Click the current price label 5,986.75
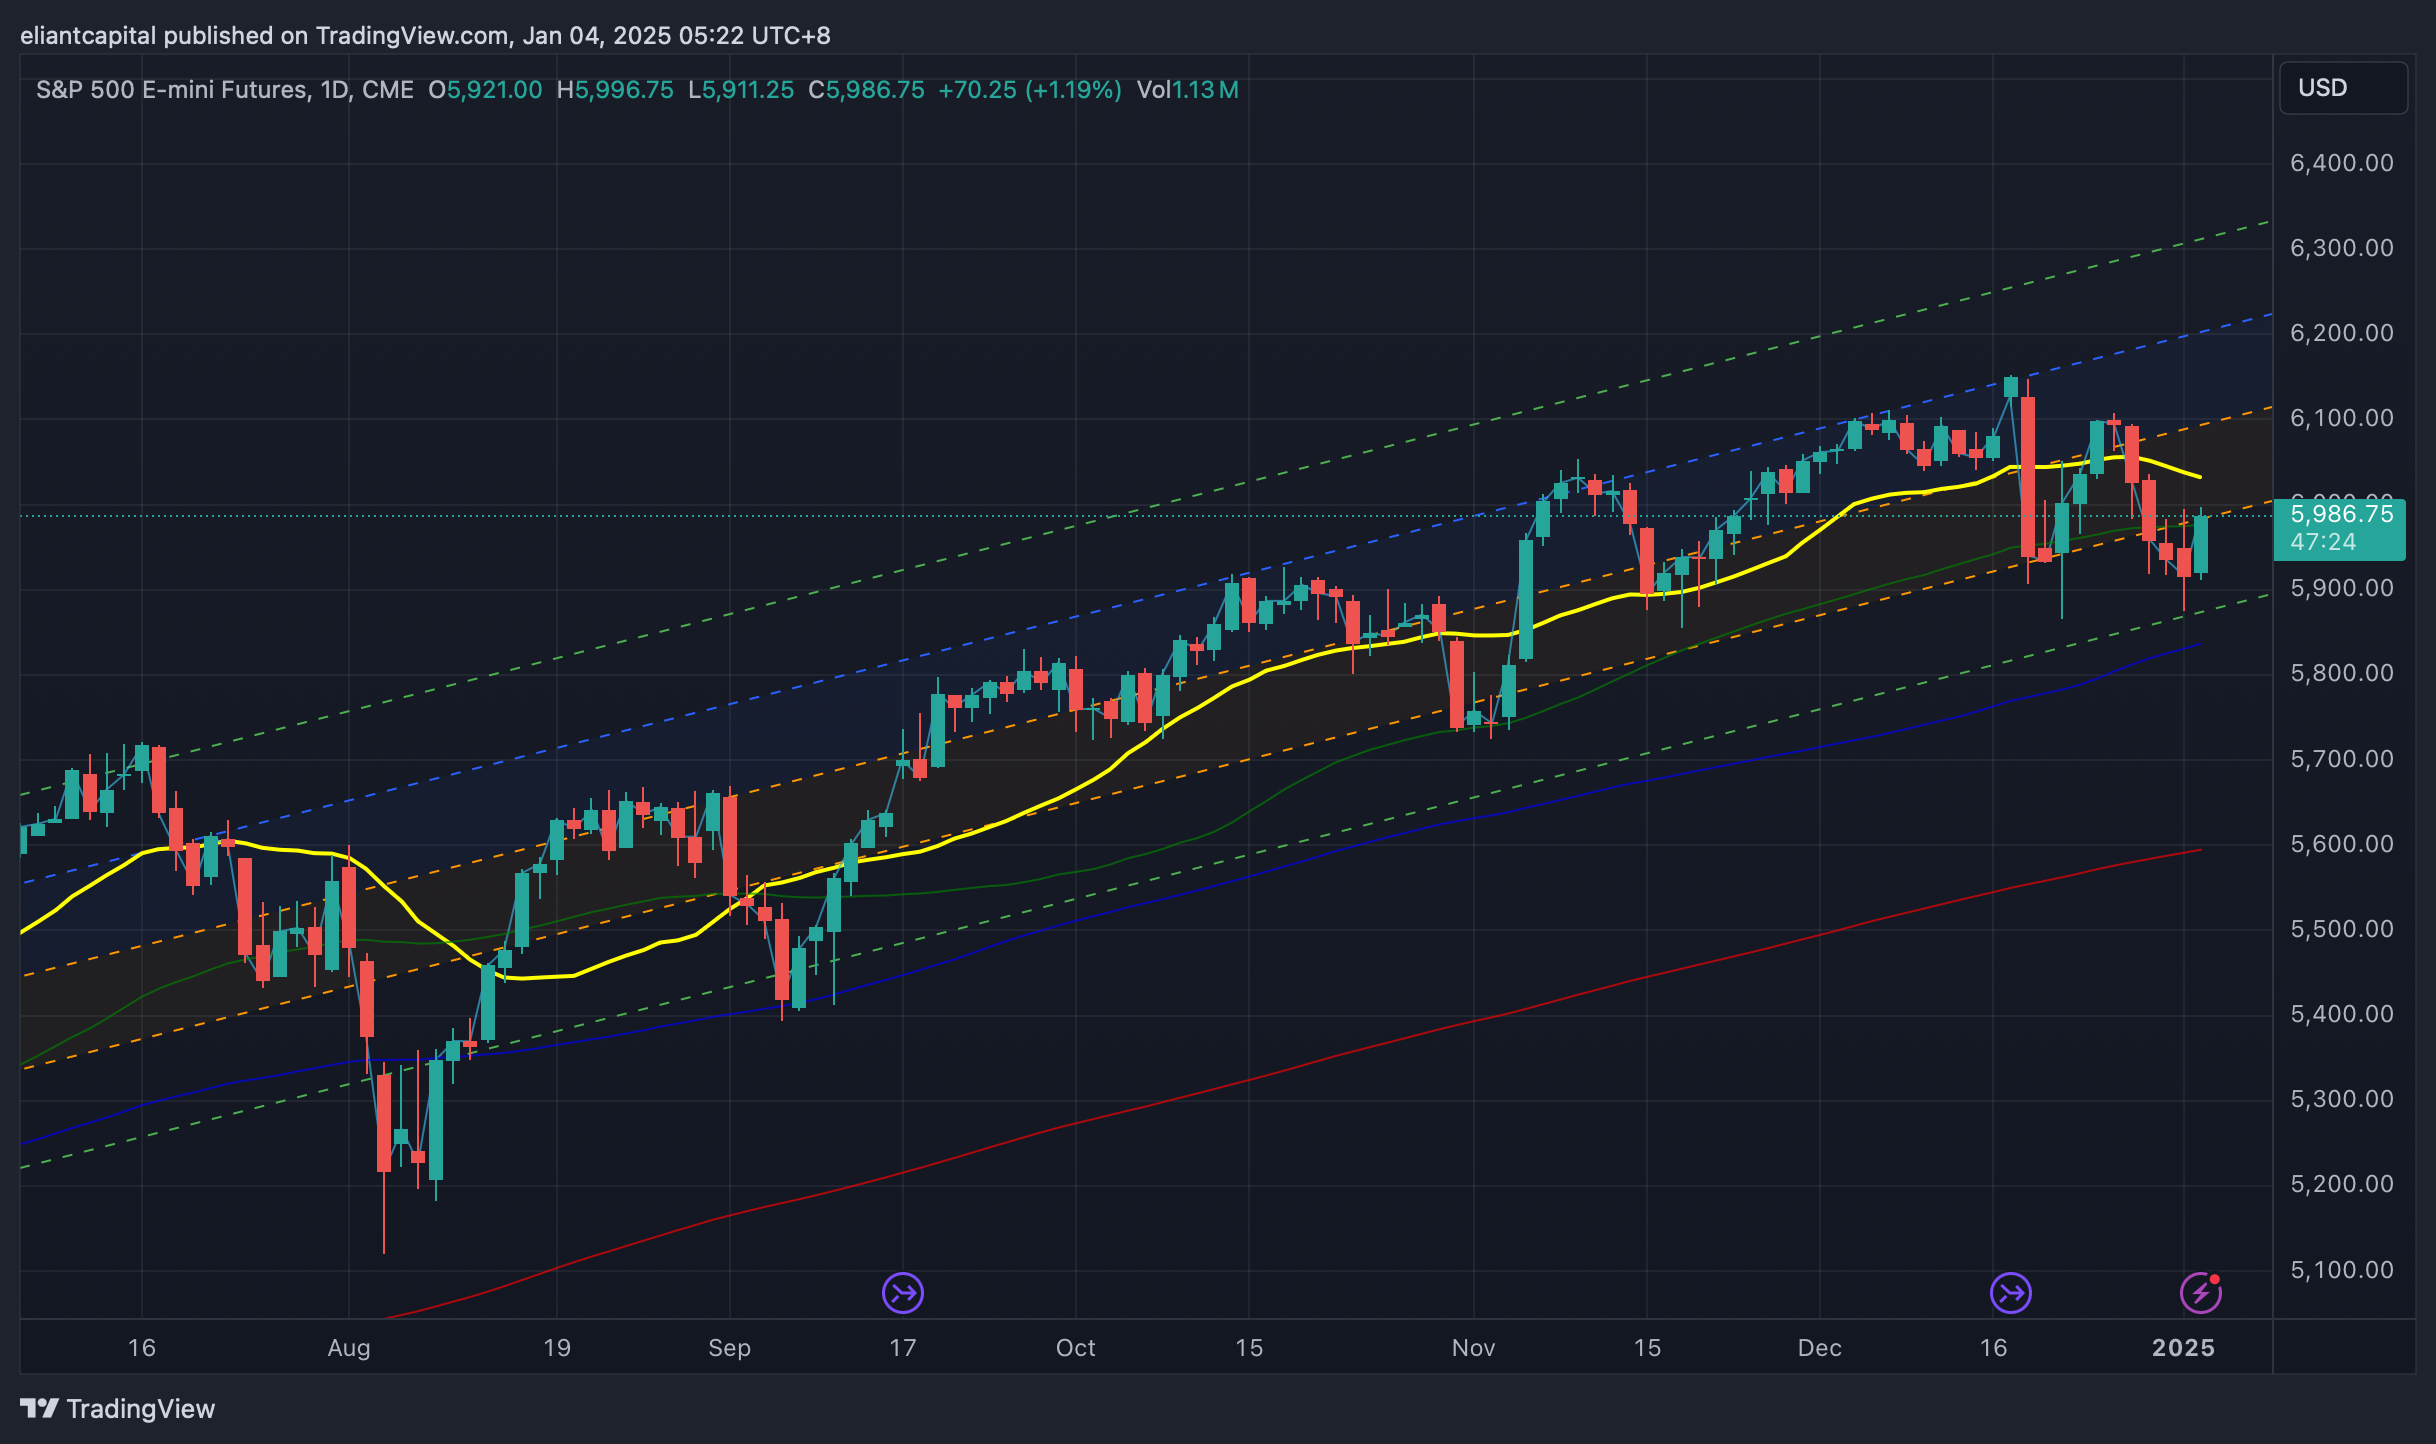Image resolution: width=2436 pixels, height=1444 pixels. pos(2340,516)
